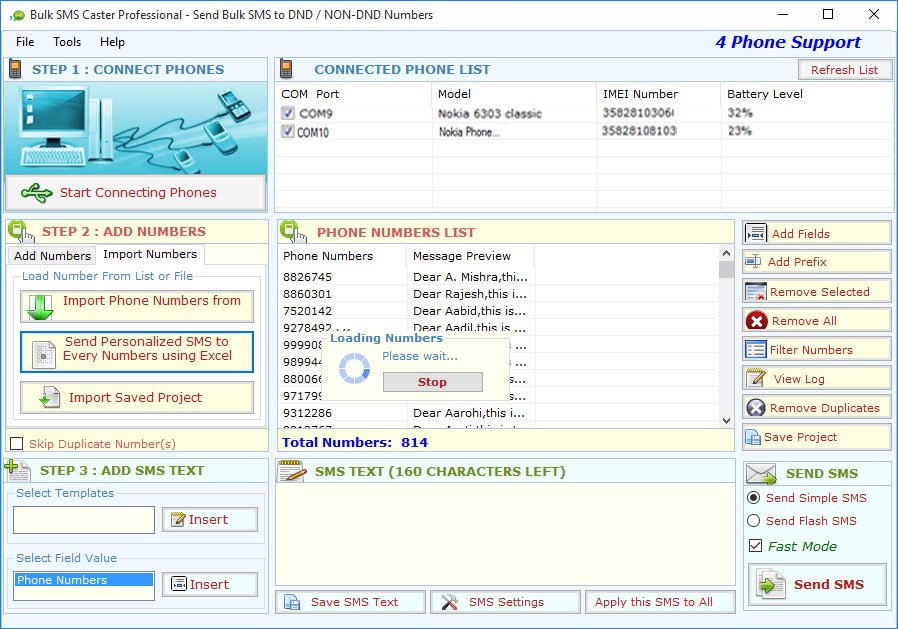Click the SMS Settings tools icon
Image resolution: width=898 pixels, height=629 pixels.
450,602
